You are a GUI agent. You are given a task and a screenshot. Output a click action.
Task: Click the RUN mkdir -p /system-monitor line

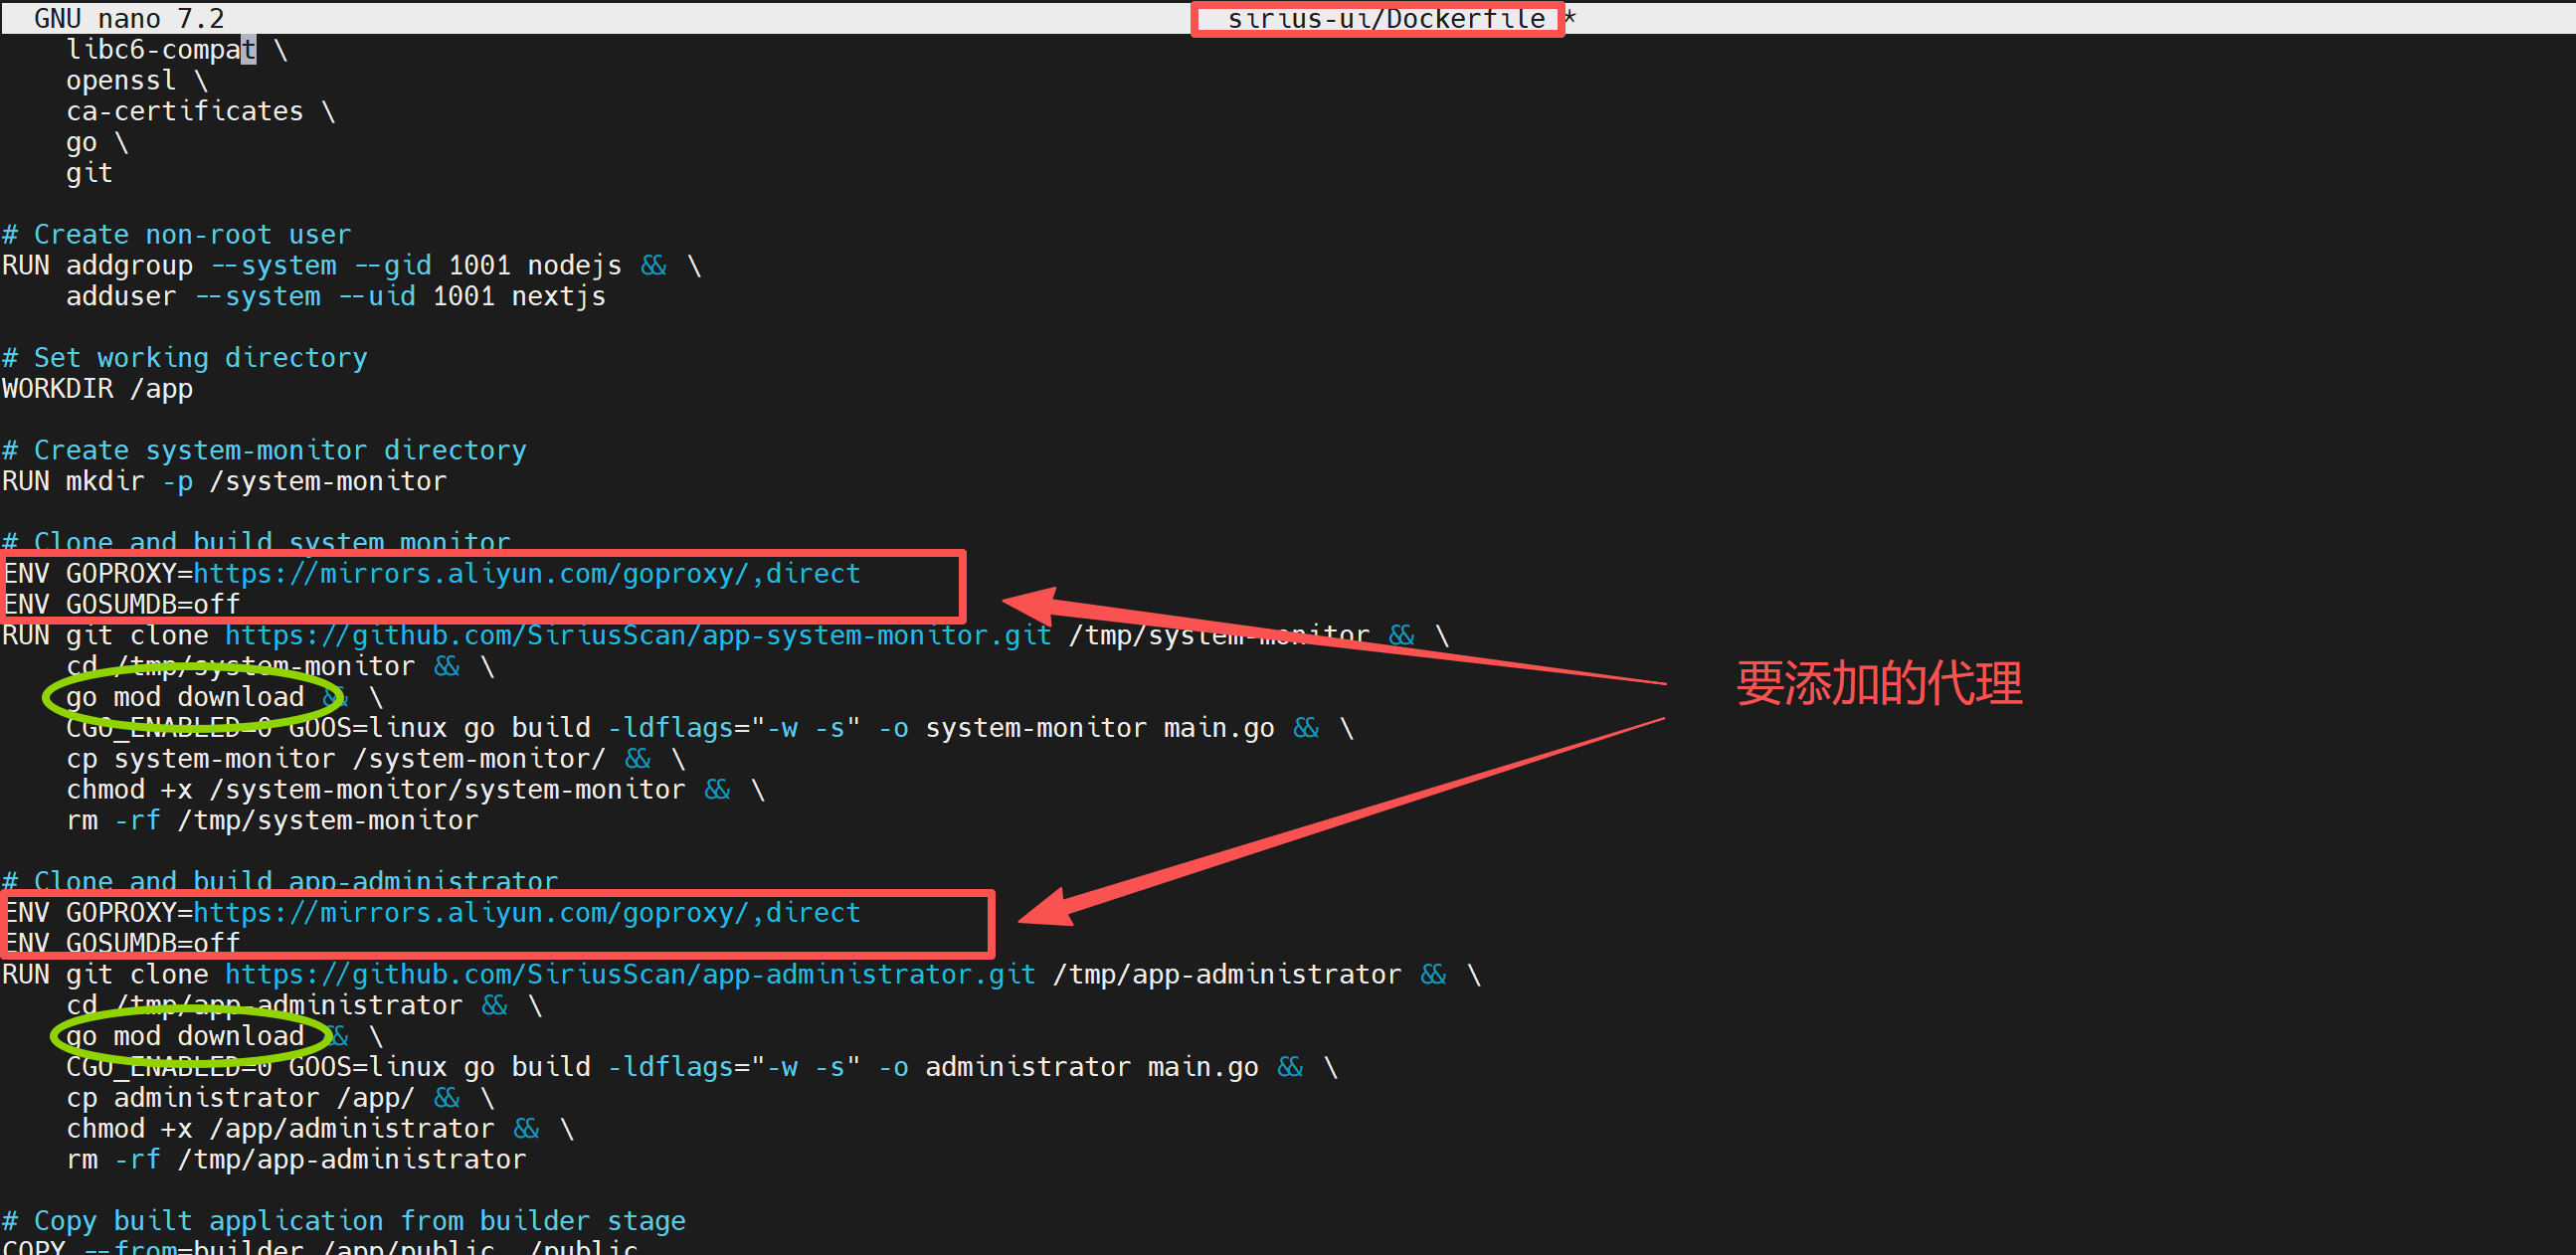tap(224, 481)
